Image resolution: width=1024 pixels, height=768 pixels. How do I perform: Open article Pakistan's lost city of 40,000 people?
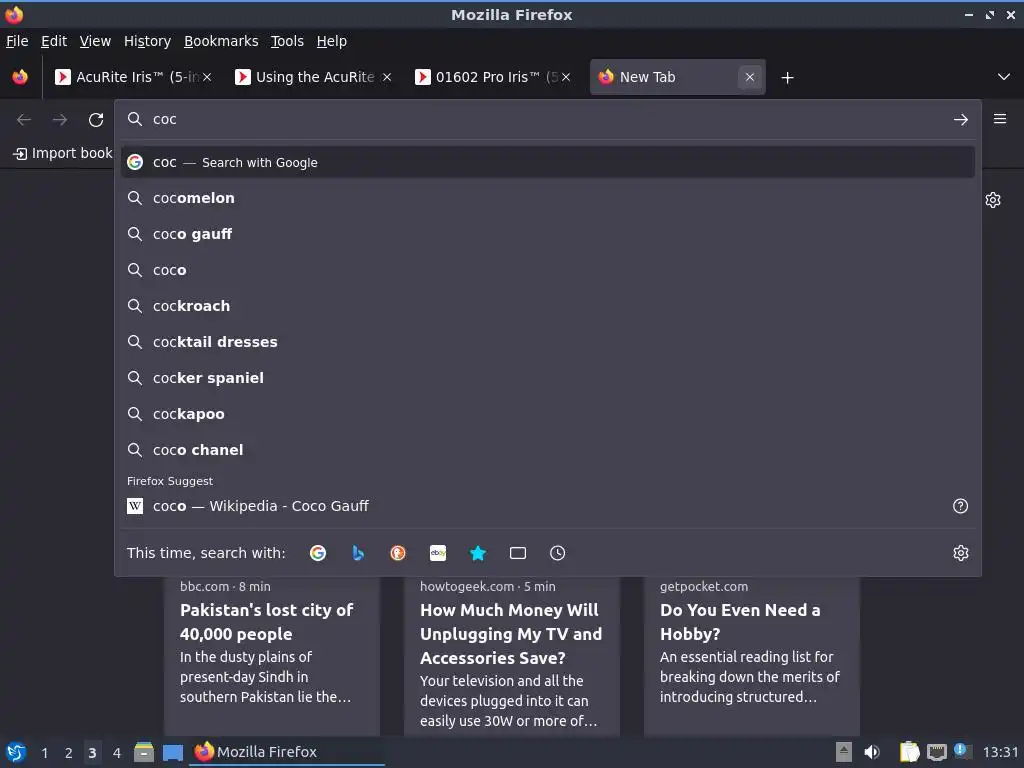click(266, 622)
